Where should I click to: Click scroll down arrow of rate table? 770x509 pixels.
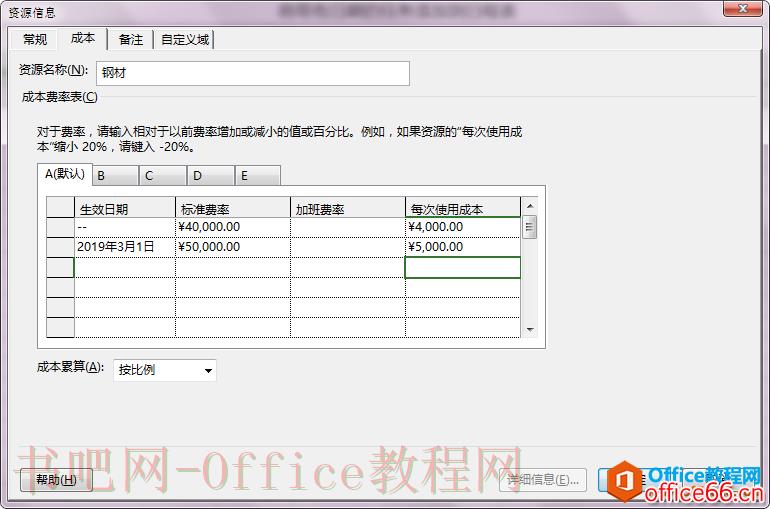pyautogui.click(x=530, y=329)
